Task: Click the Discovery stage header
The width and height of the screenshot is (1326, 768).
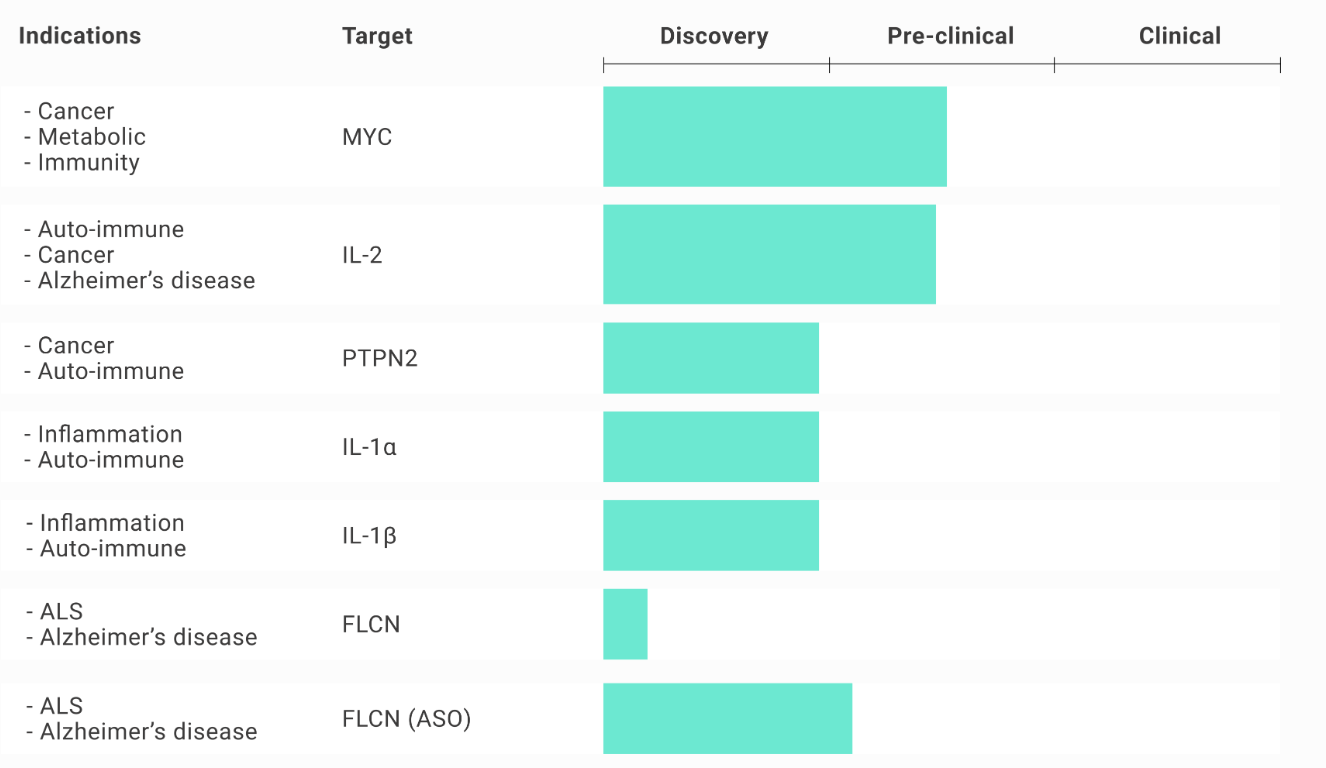Action: pyautogui.click(x=714, y=36)
